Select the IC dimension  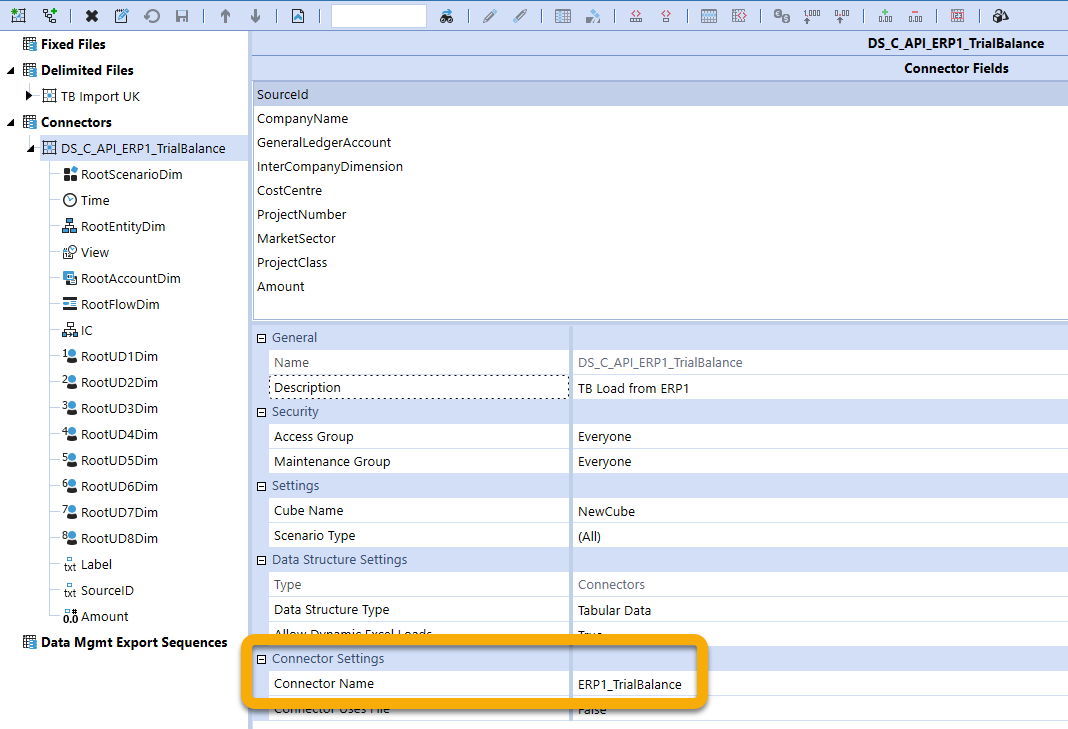click(87, 330)
